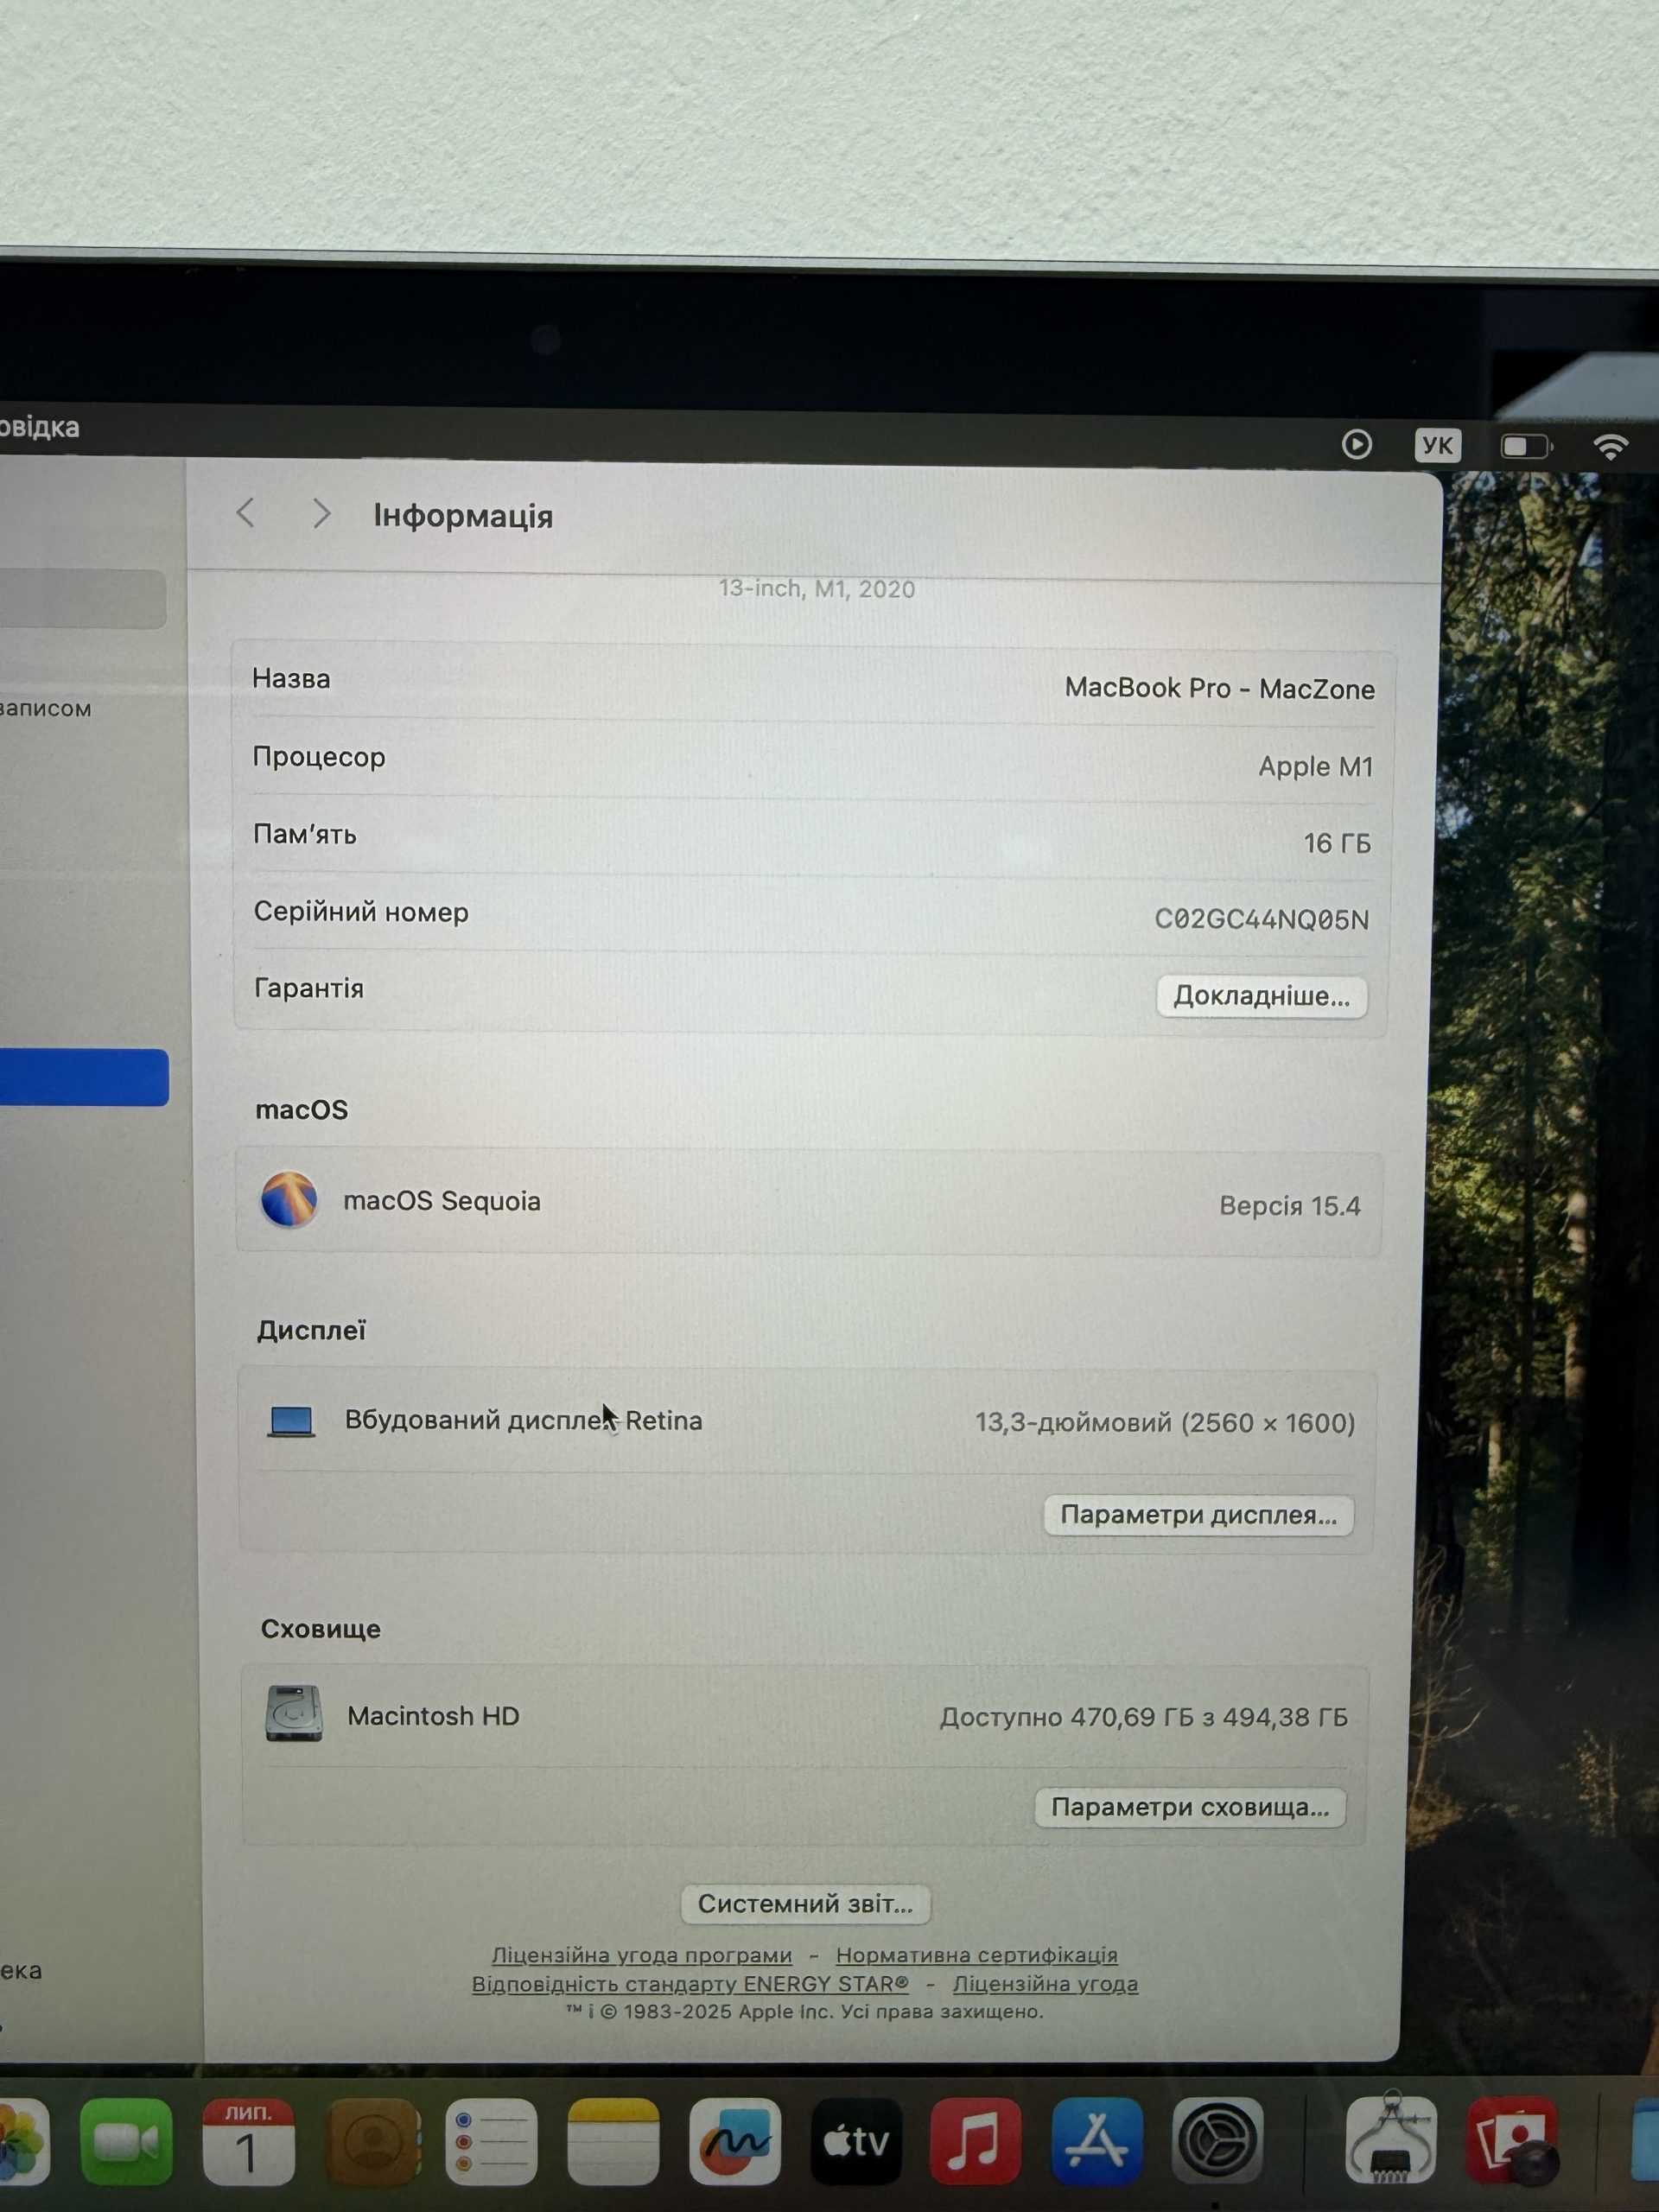Launch Photos from the Dock
Screen dimensions: 1659x2212
coord(20,2141)
